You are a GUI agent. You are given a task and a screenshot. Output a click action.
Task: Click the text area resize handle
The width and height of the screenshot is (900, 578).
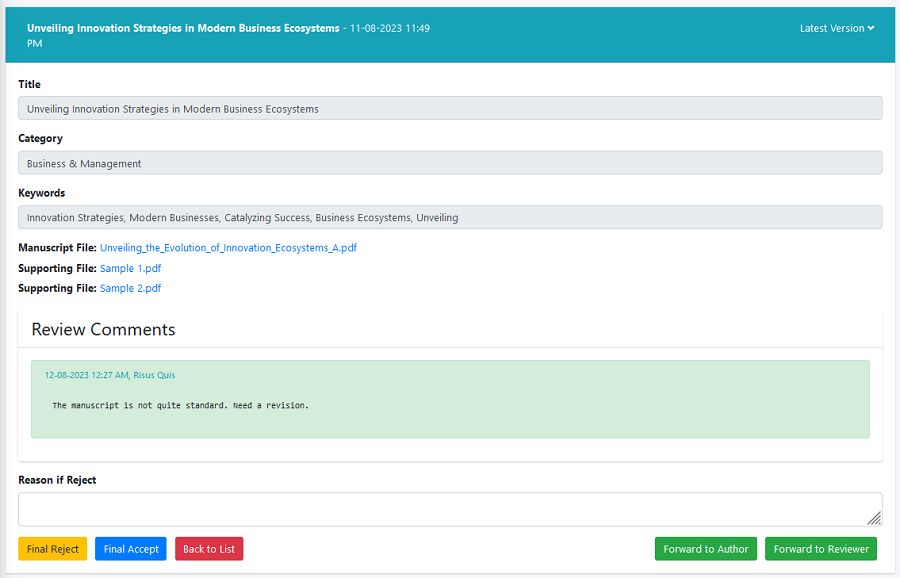pyautogui.click(x=874, y=518)
